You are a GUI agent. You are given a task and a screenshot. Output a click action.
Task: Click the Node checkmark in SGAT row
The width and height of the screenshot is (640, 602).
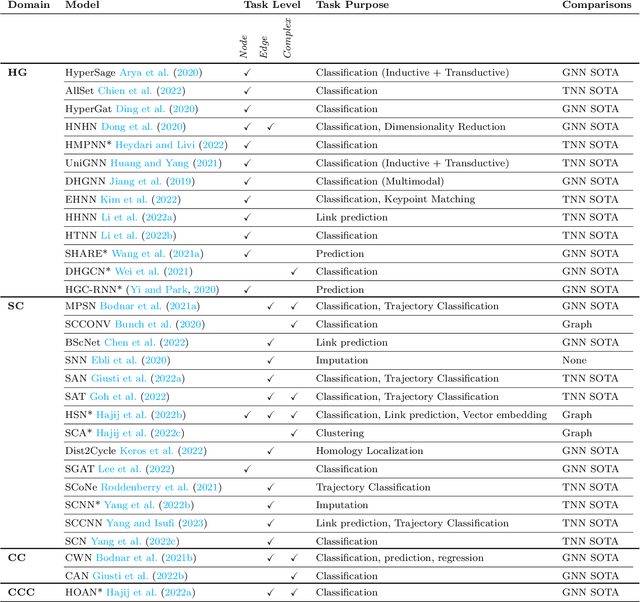click(247, 469)
